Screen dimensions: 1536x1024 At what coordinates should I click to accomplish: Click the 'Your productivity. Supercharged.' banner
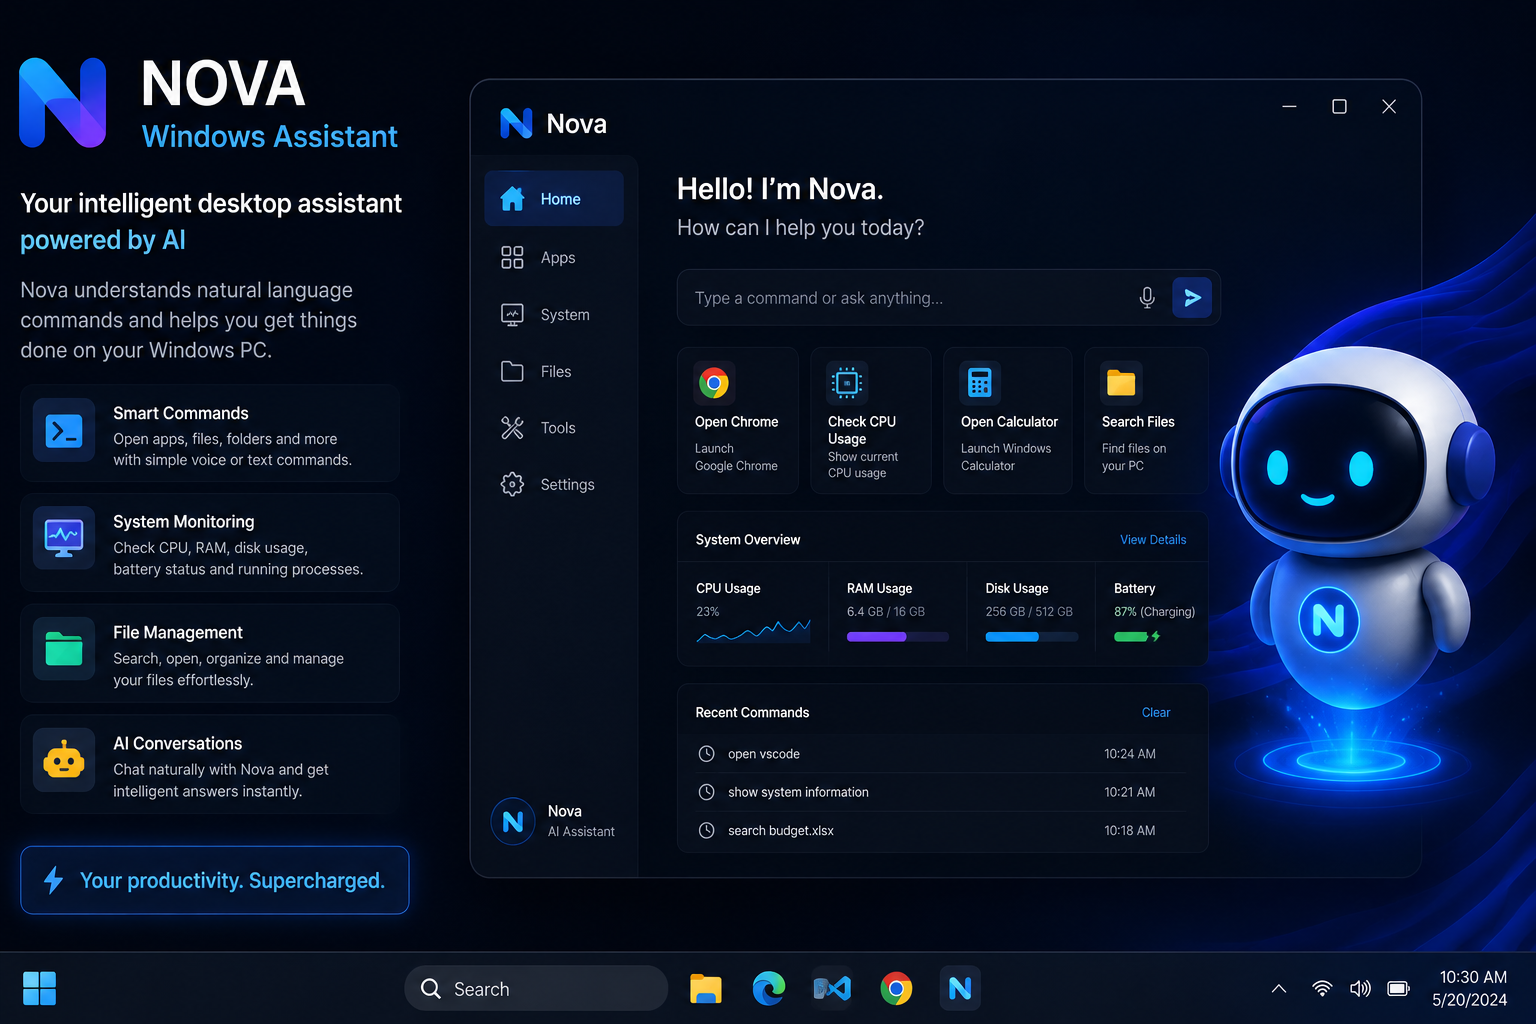point(215,880)
